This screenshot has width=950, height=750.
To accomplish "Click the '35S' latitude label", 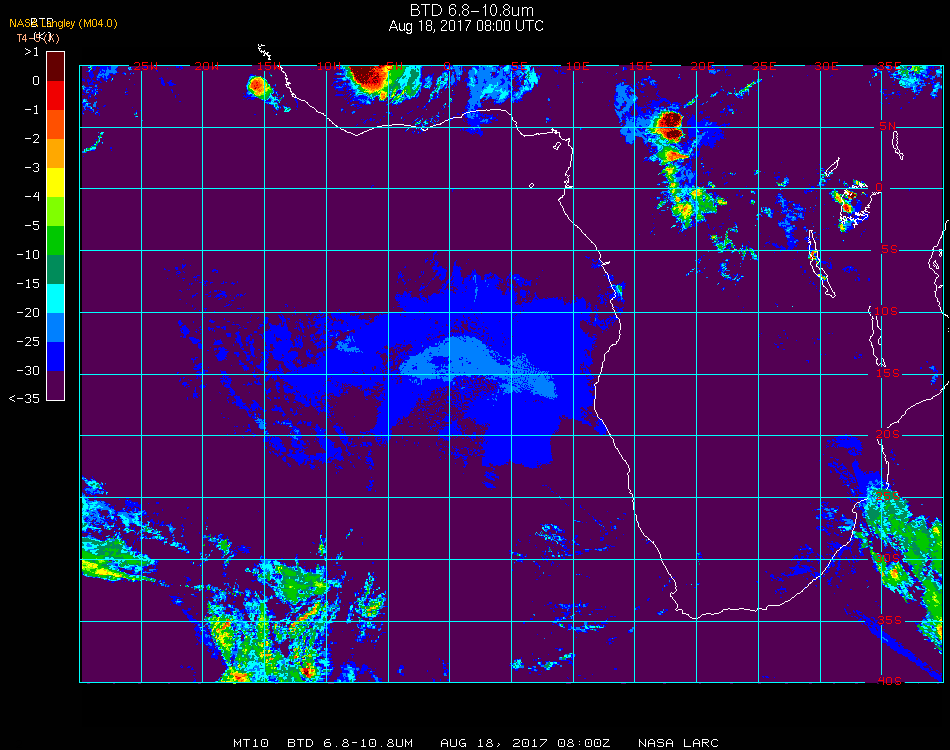I will click(889, 620).
